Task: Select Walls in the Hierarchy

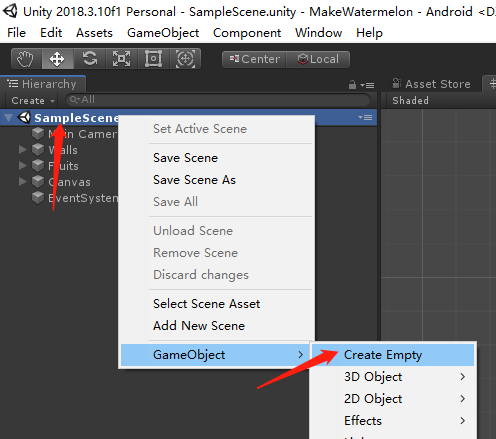Action: [63, 150]
